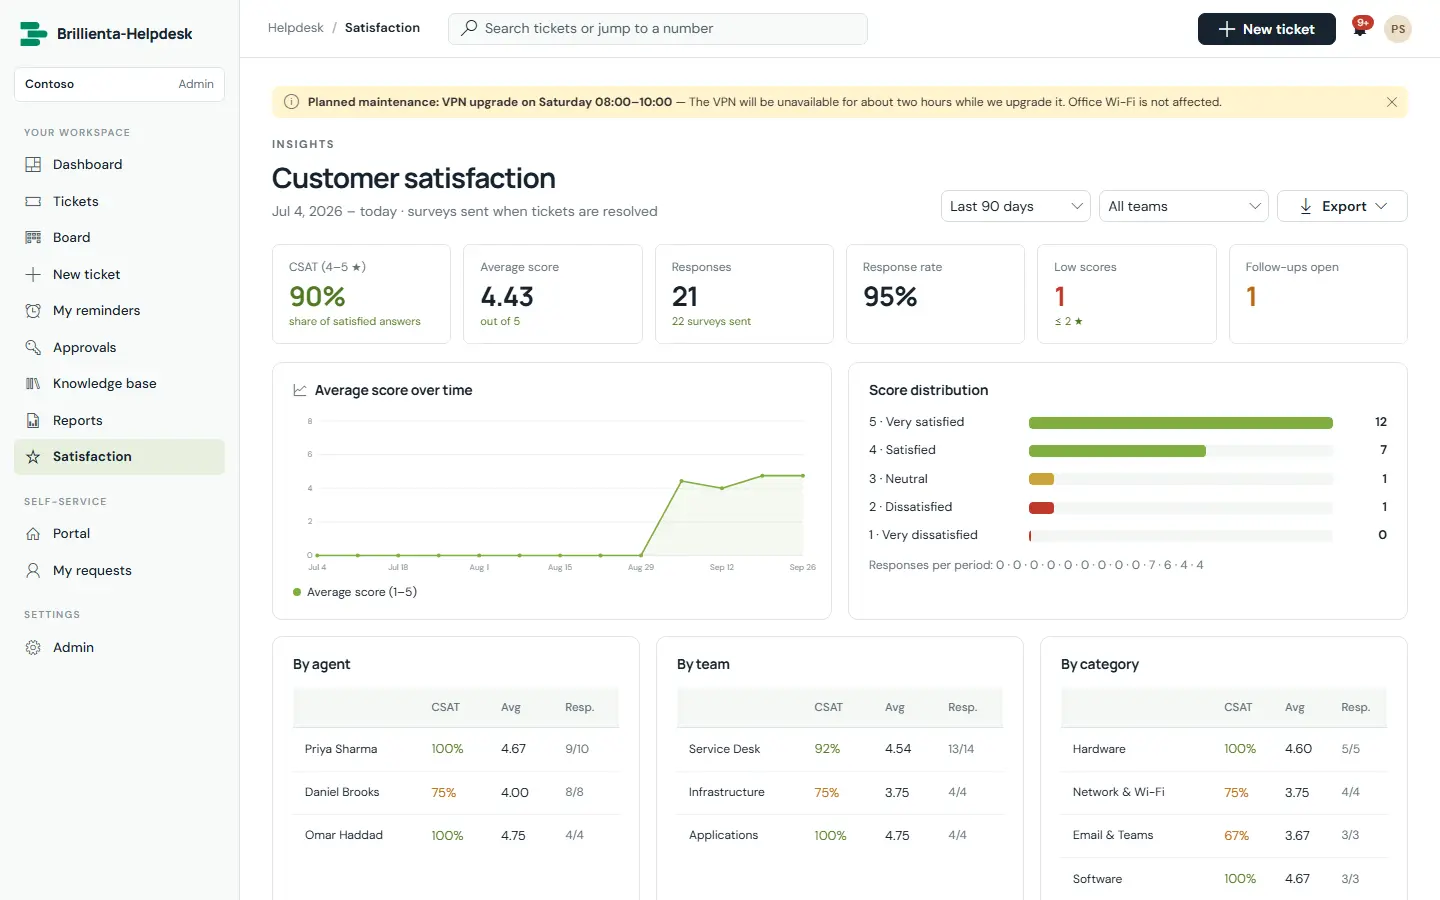Select the Network & Wi-Fi category row

tap(1224, 792)
